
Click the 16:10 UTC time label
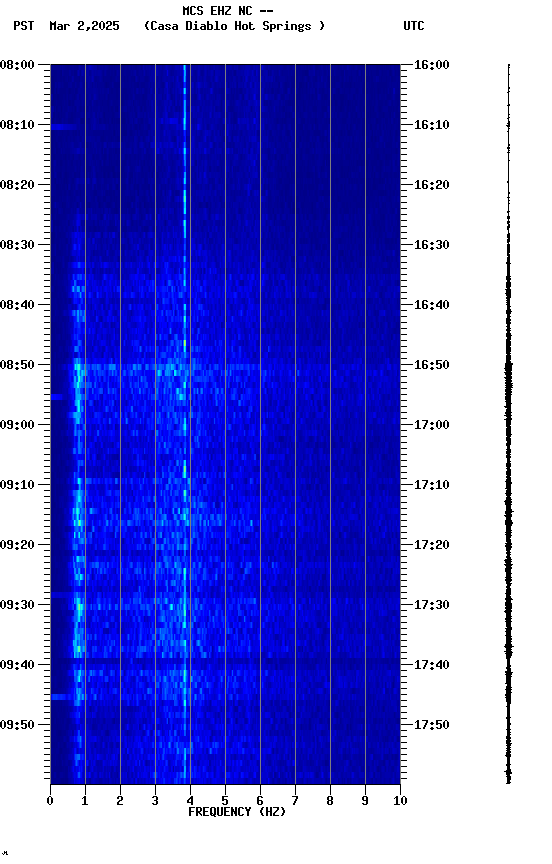coord(432,125)
